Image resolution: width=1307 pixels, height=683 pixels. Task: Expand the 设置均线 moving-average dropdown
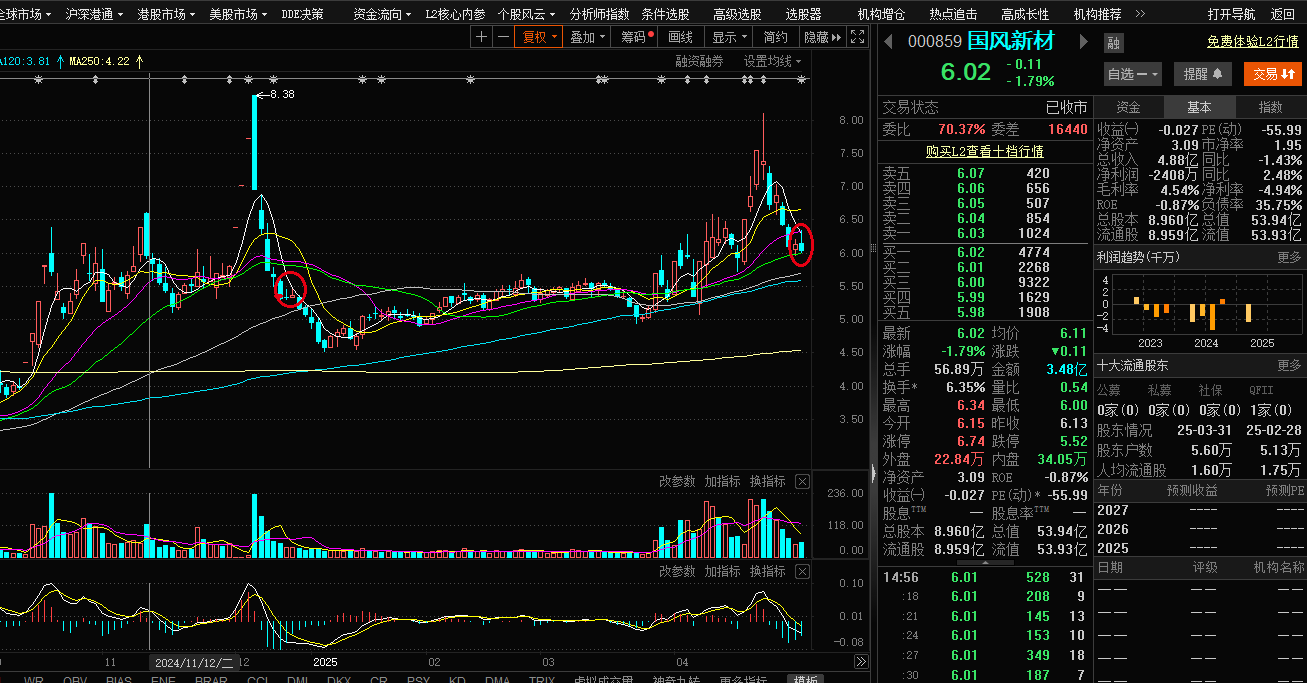pyautogui.click(x=773, y=61)
